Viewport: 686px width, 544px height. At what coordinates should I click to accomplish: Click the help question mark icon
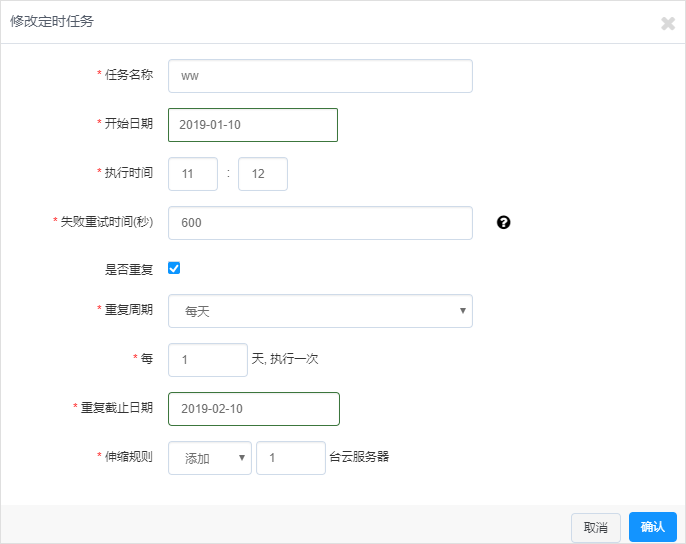coord(504,223)
